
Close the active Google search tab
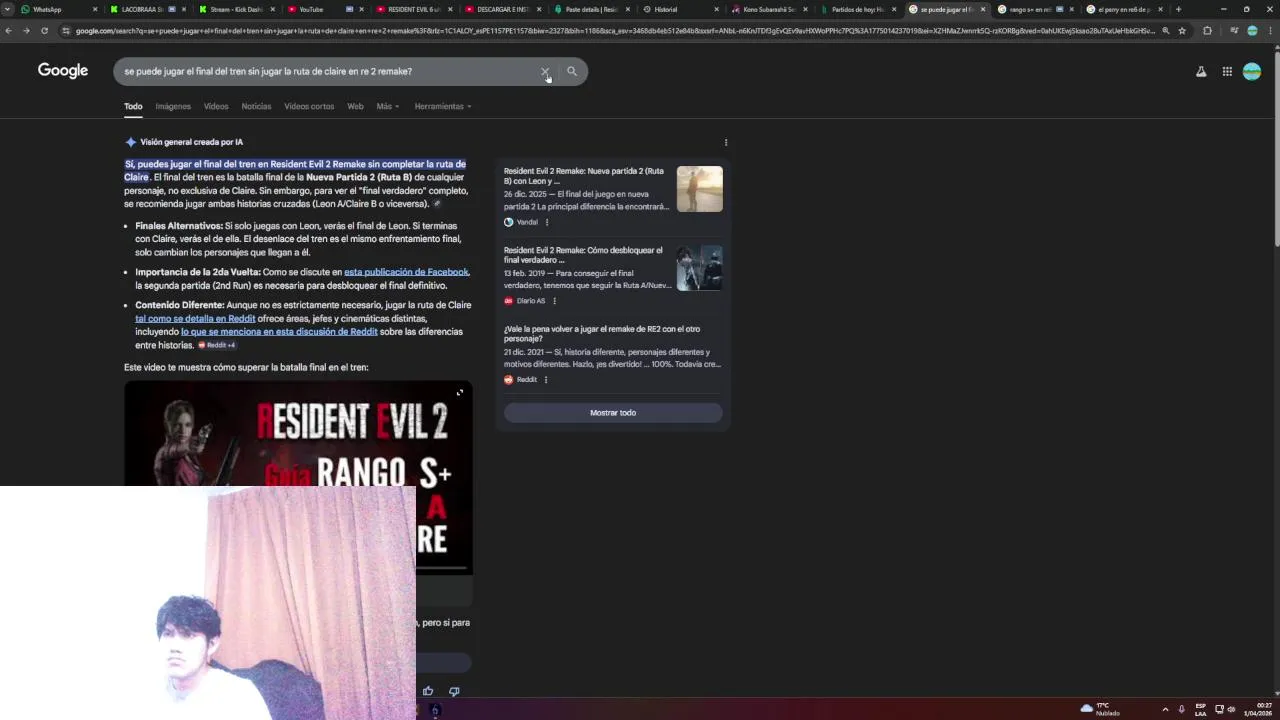point(983,9)
